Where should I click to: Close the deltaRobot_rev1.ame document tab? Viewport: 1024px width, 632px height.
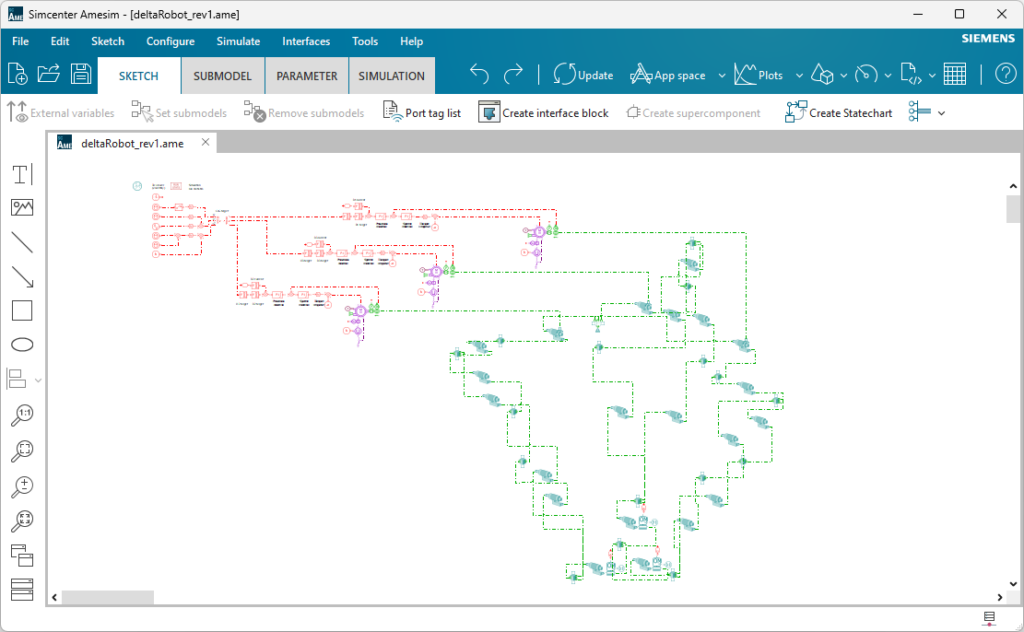205,142
